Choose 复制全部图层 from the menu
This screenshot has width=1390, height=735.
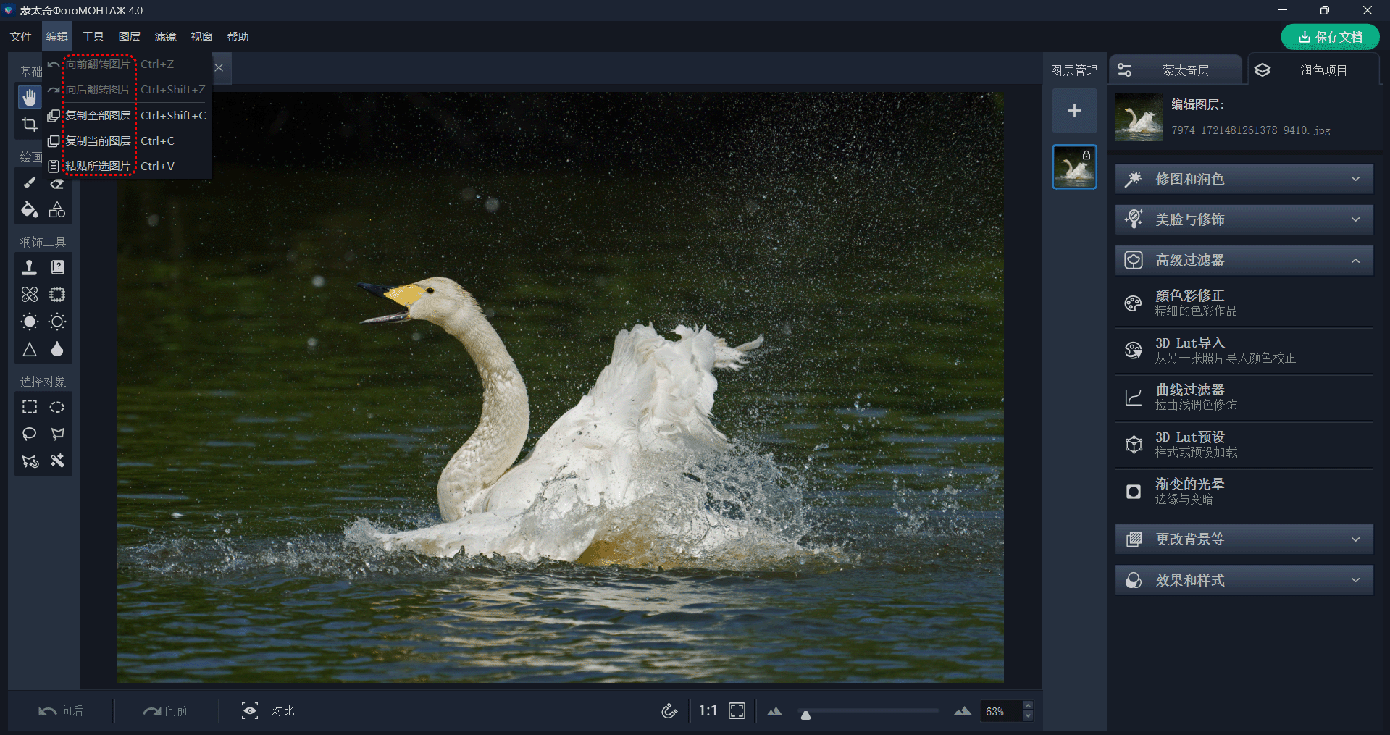pyautogui.click(x=127, y=115)
